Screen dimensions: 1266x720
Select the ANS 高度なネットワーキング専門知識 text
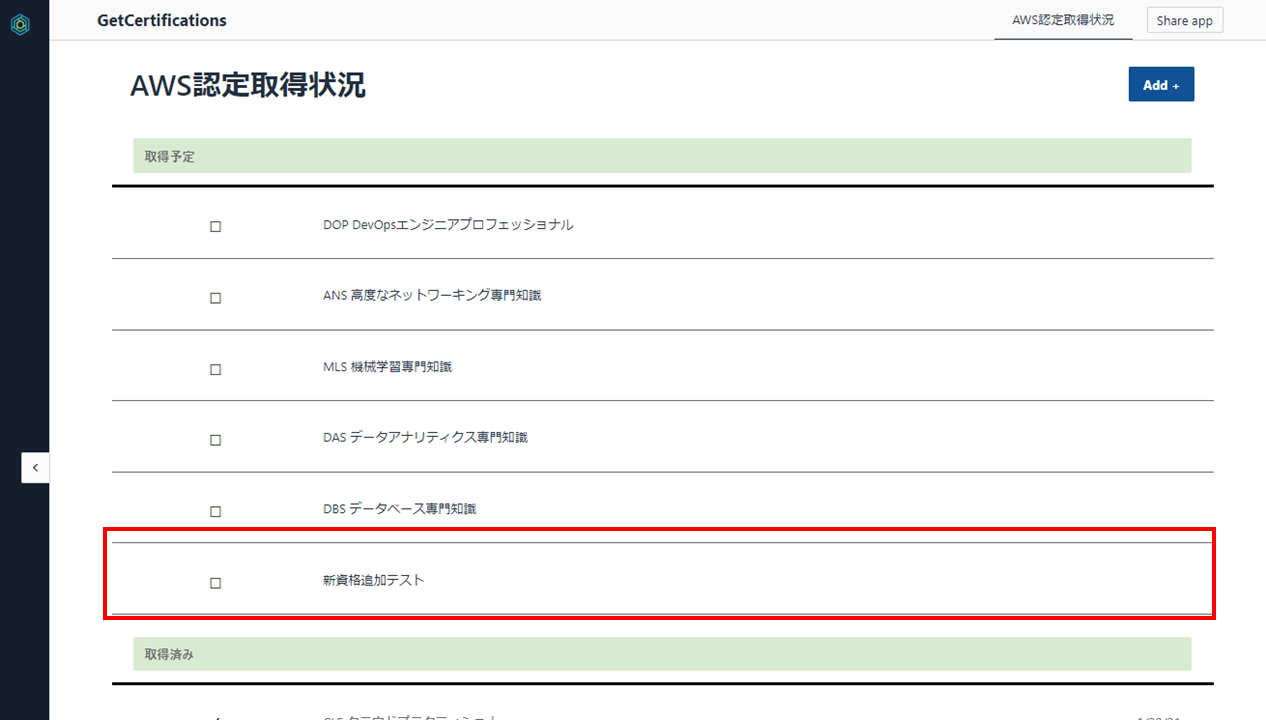click(x=432, y=295)
